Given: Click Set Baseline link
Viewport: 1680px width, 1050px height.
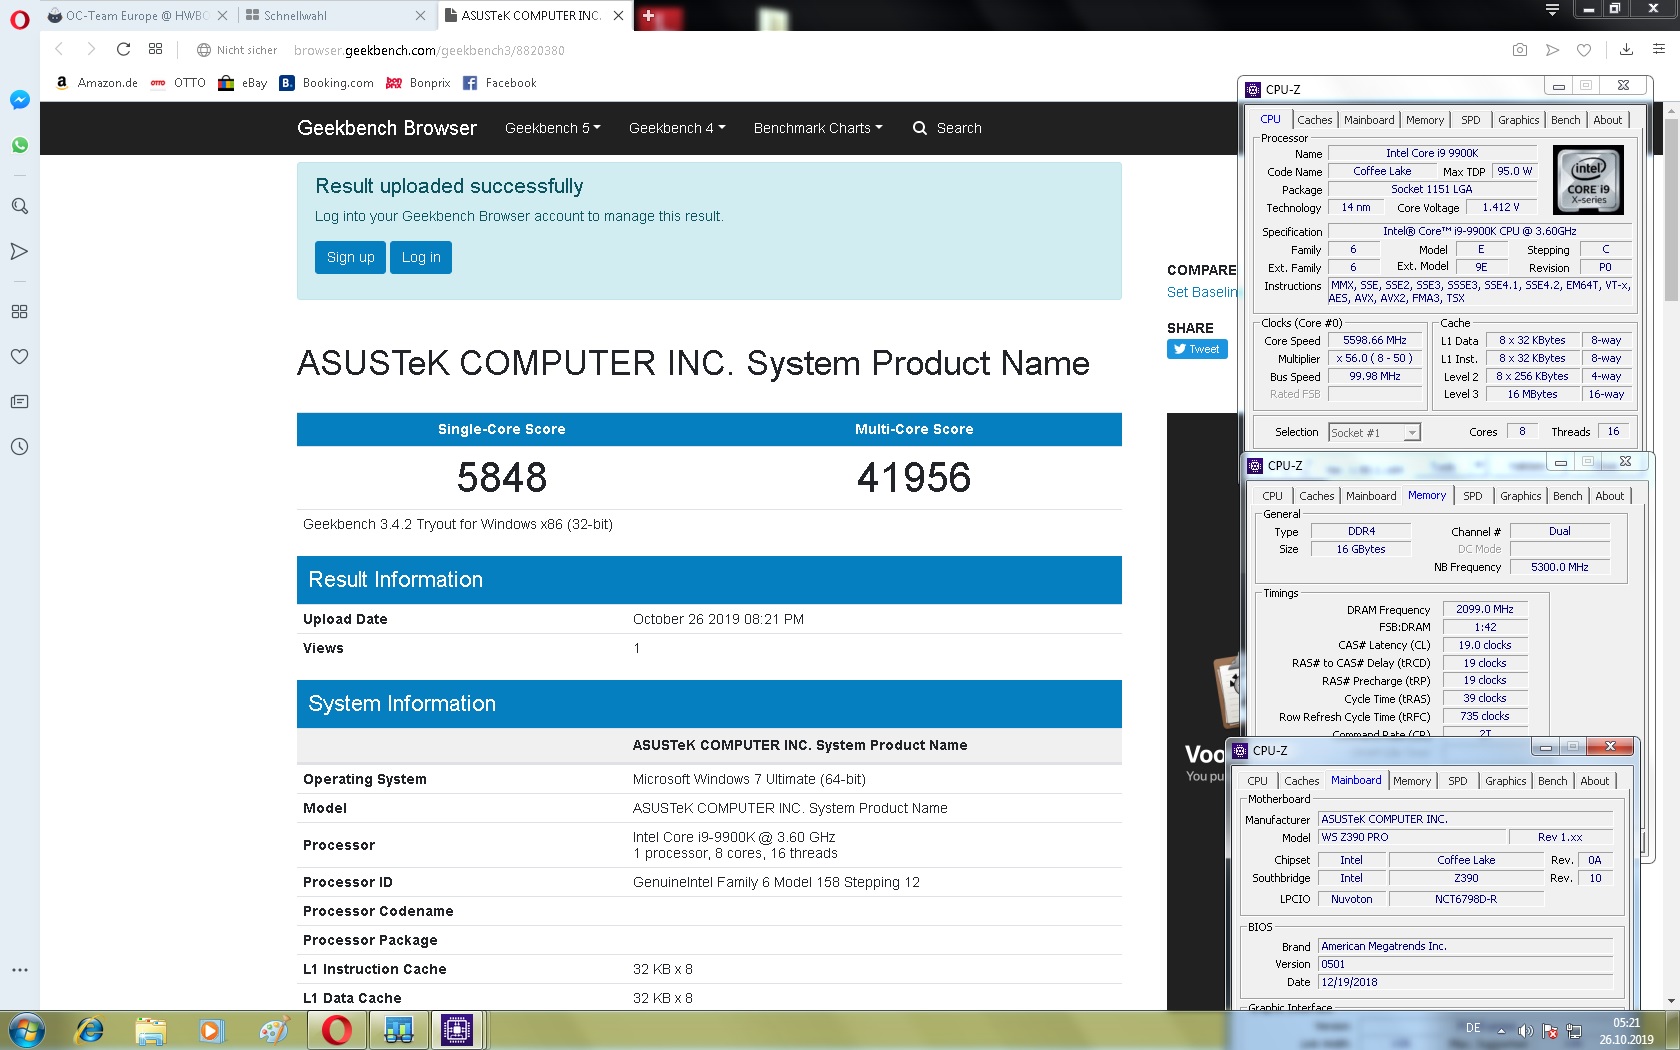Looking at the screenshot, I should pos(1202,292).
